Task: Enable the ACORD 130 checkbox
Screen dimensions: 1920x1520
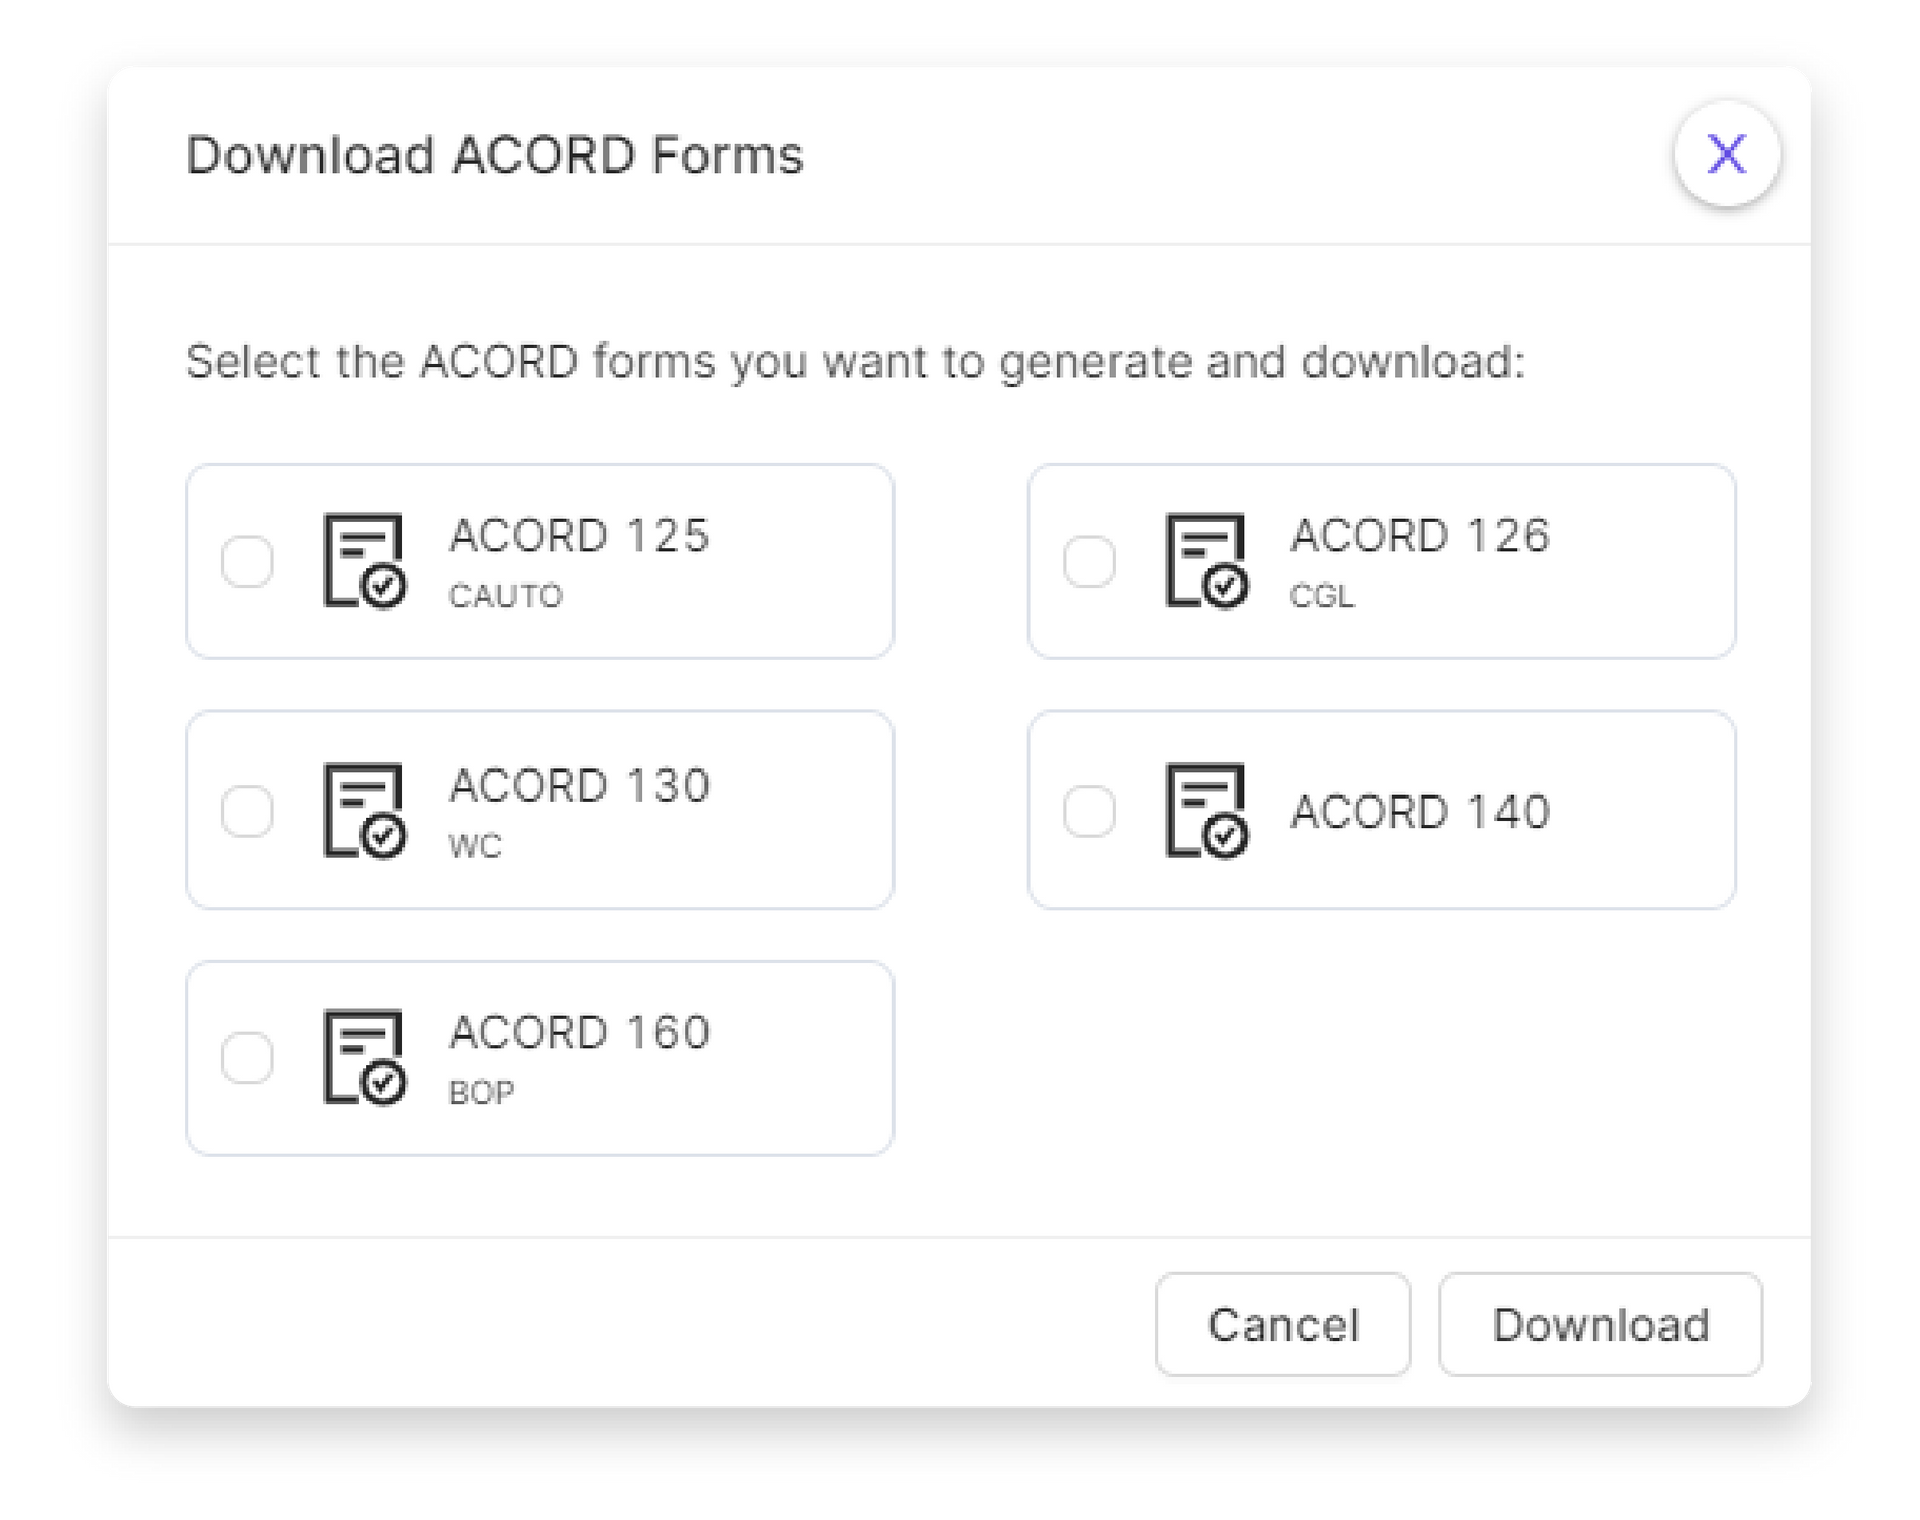Action: (x=247, y=810)
